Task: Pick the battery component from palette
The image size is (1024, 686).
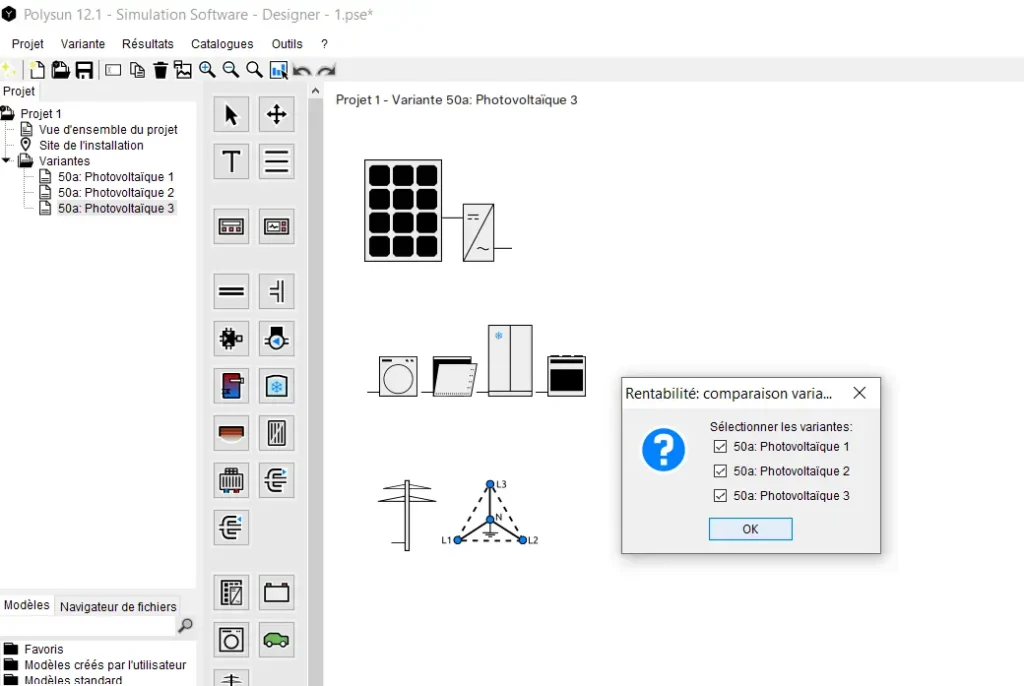Action: coord(276,593)
